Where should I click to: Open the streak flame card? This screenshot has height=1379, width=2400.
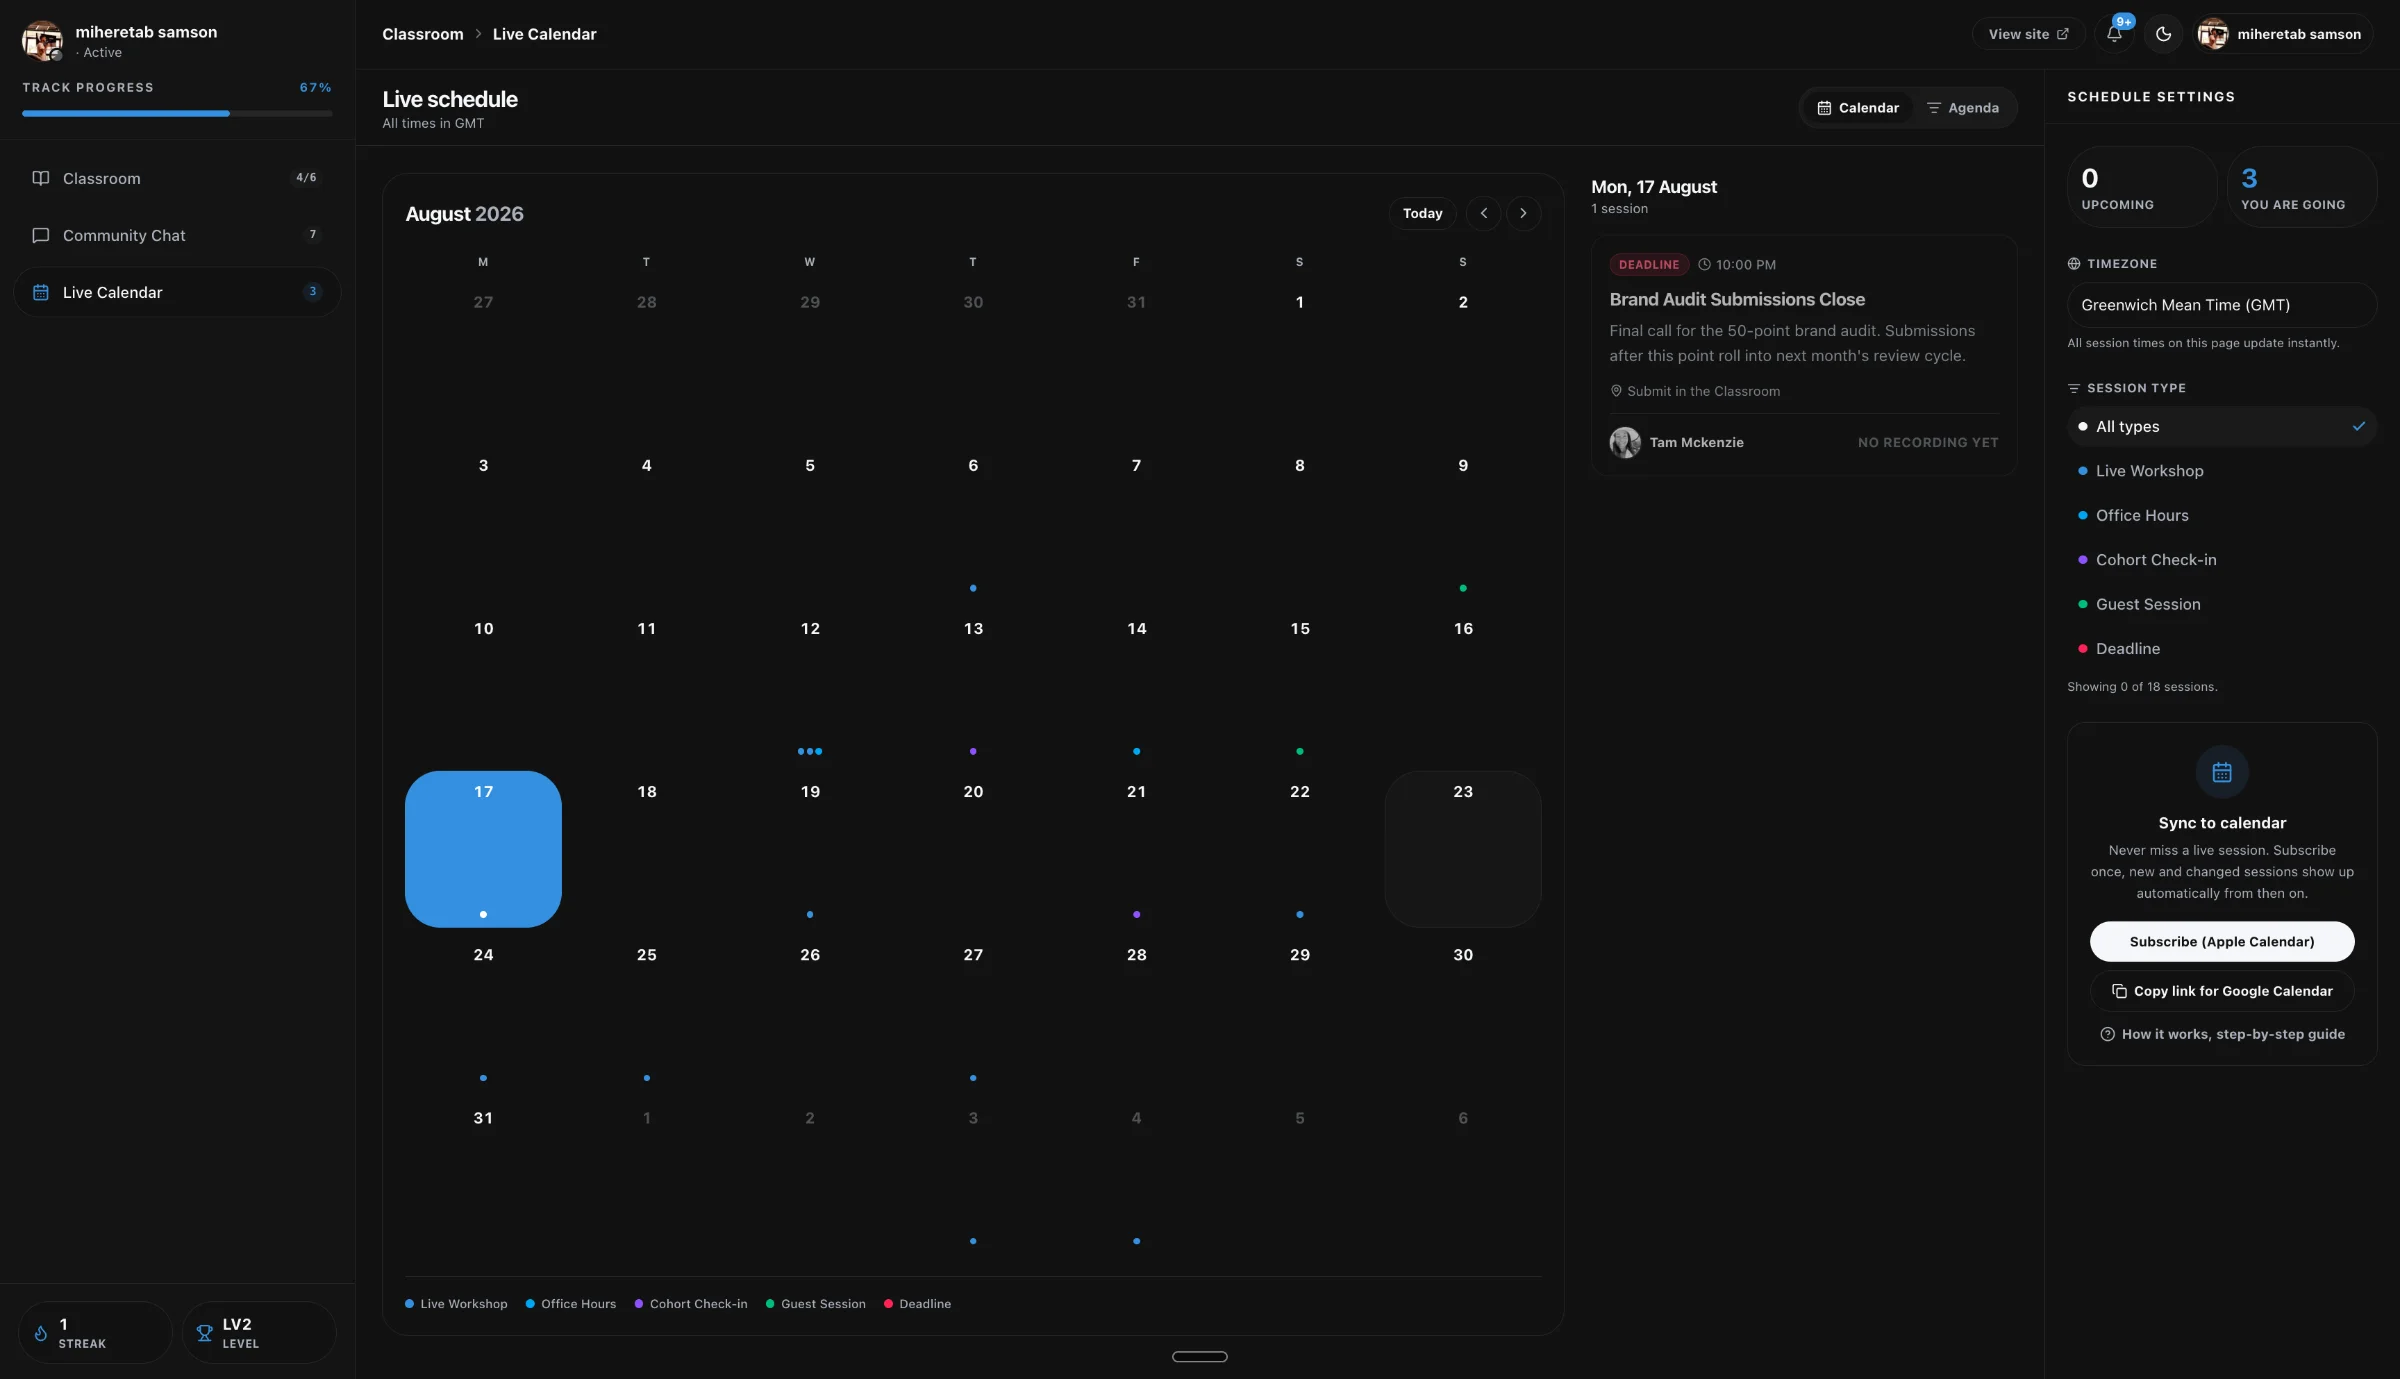(x=95, y=1332)
